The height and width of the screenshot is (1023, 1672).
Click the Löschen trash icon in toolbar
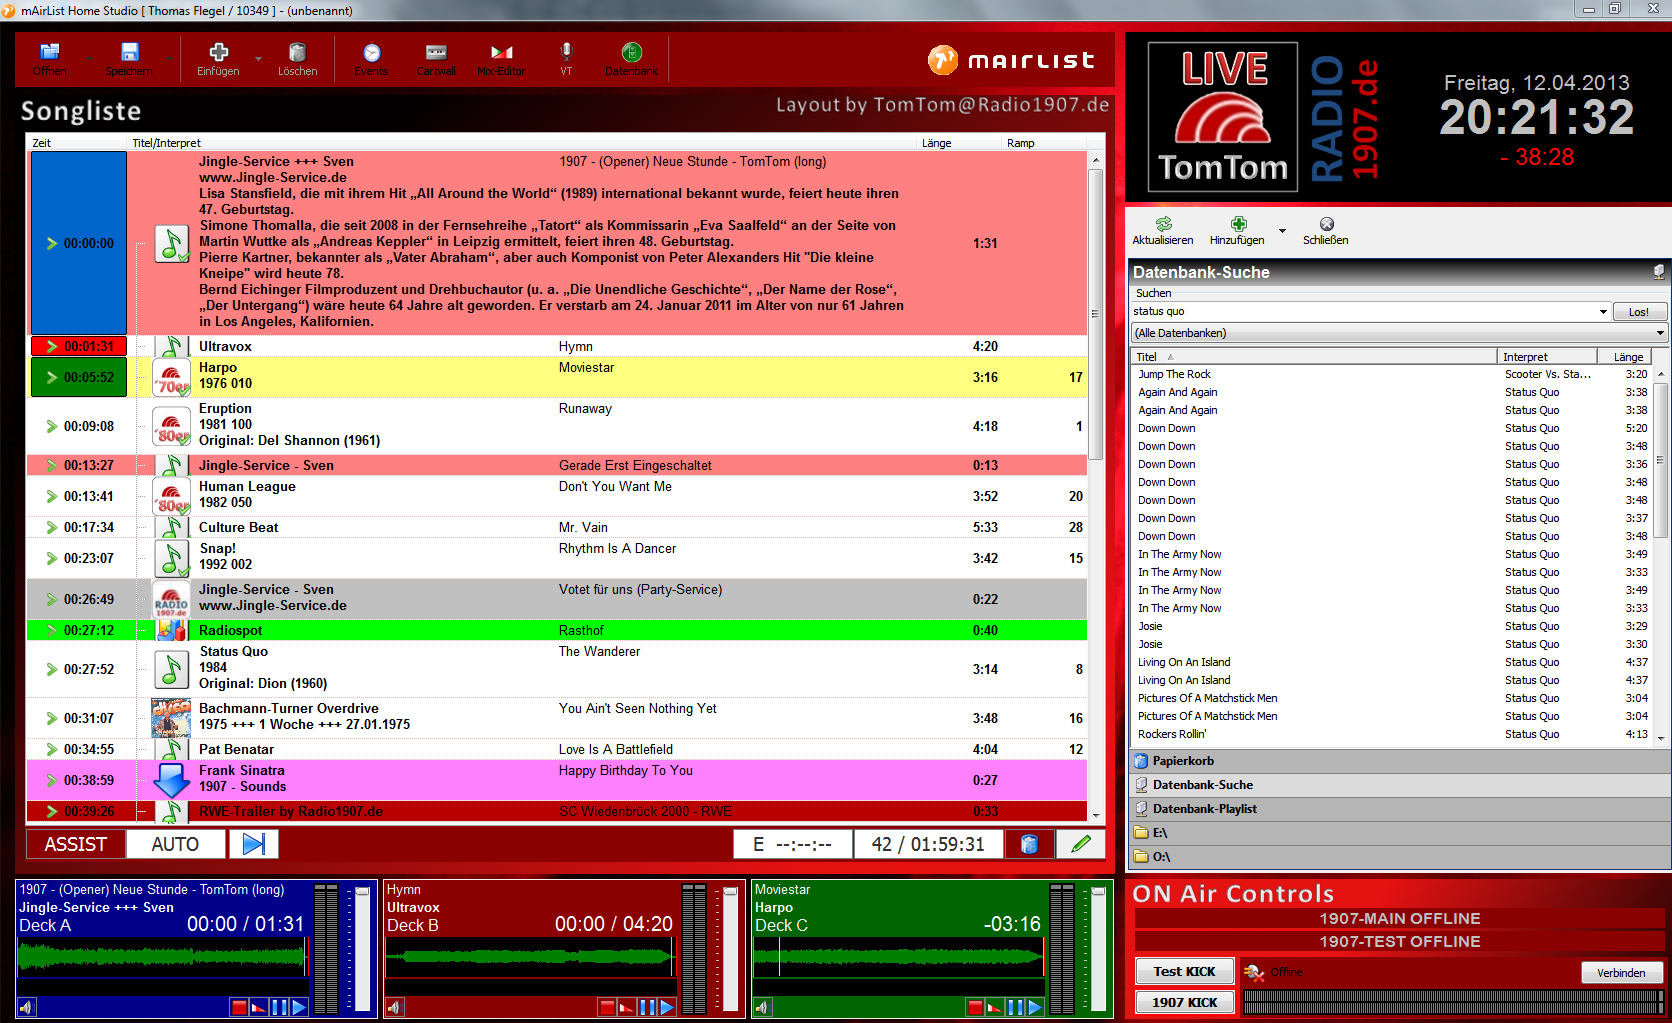(297, 52)
